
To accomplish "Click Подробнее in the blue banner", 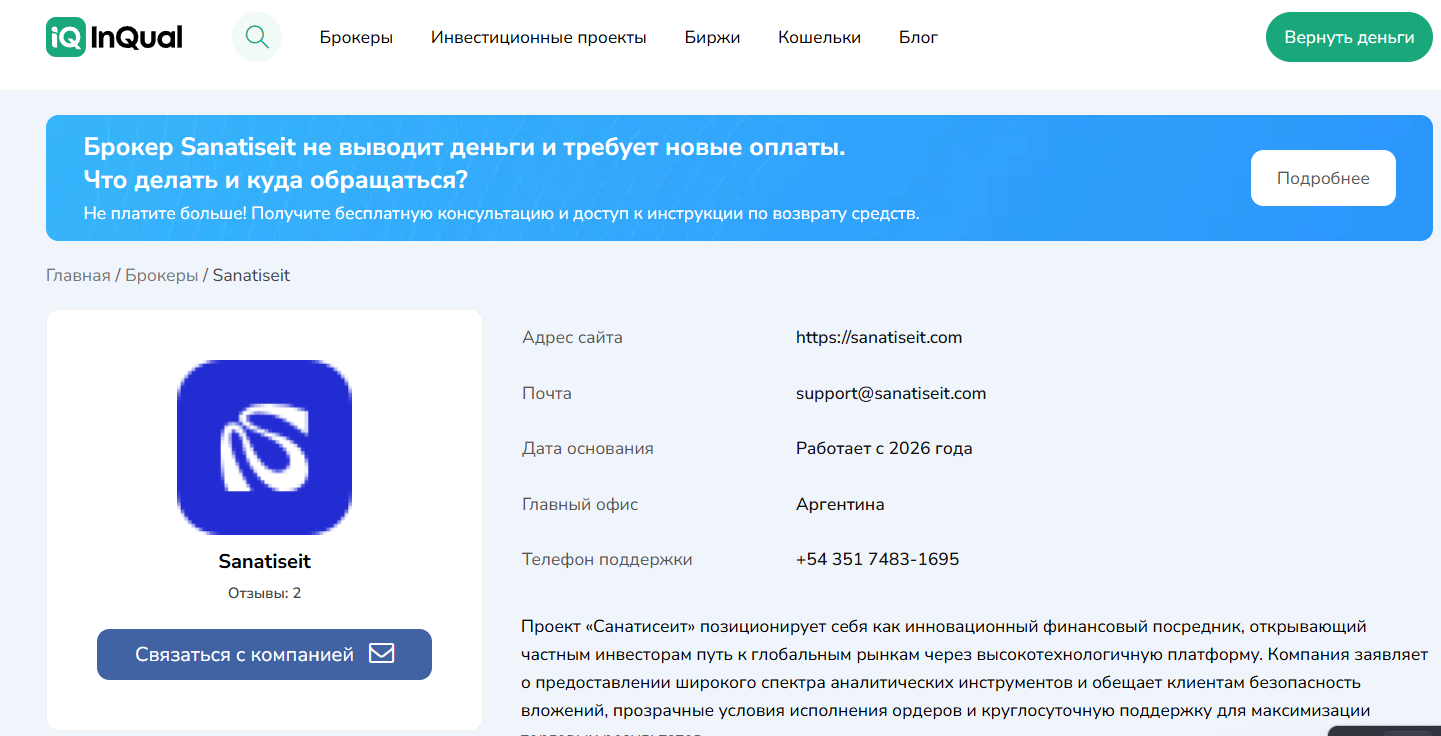I will tap(1323, 178).
